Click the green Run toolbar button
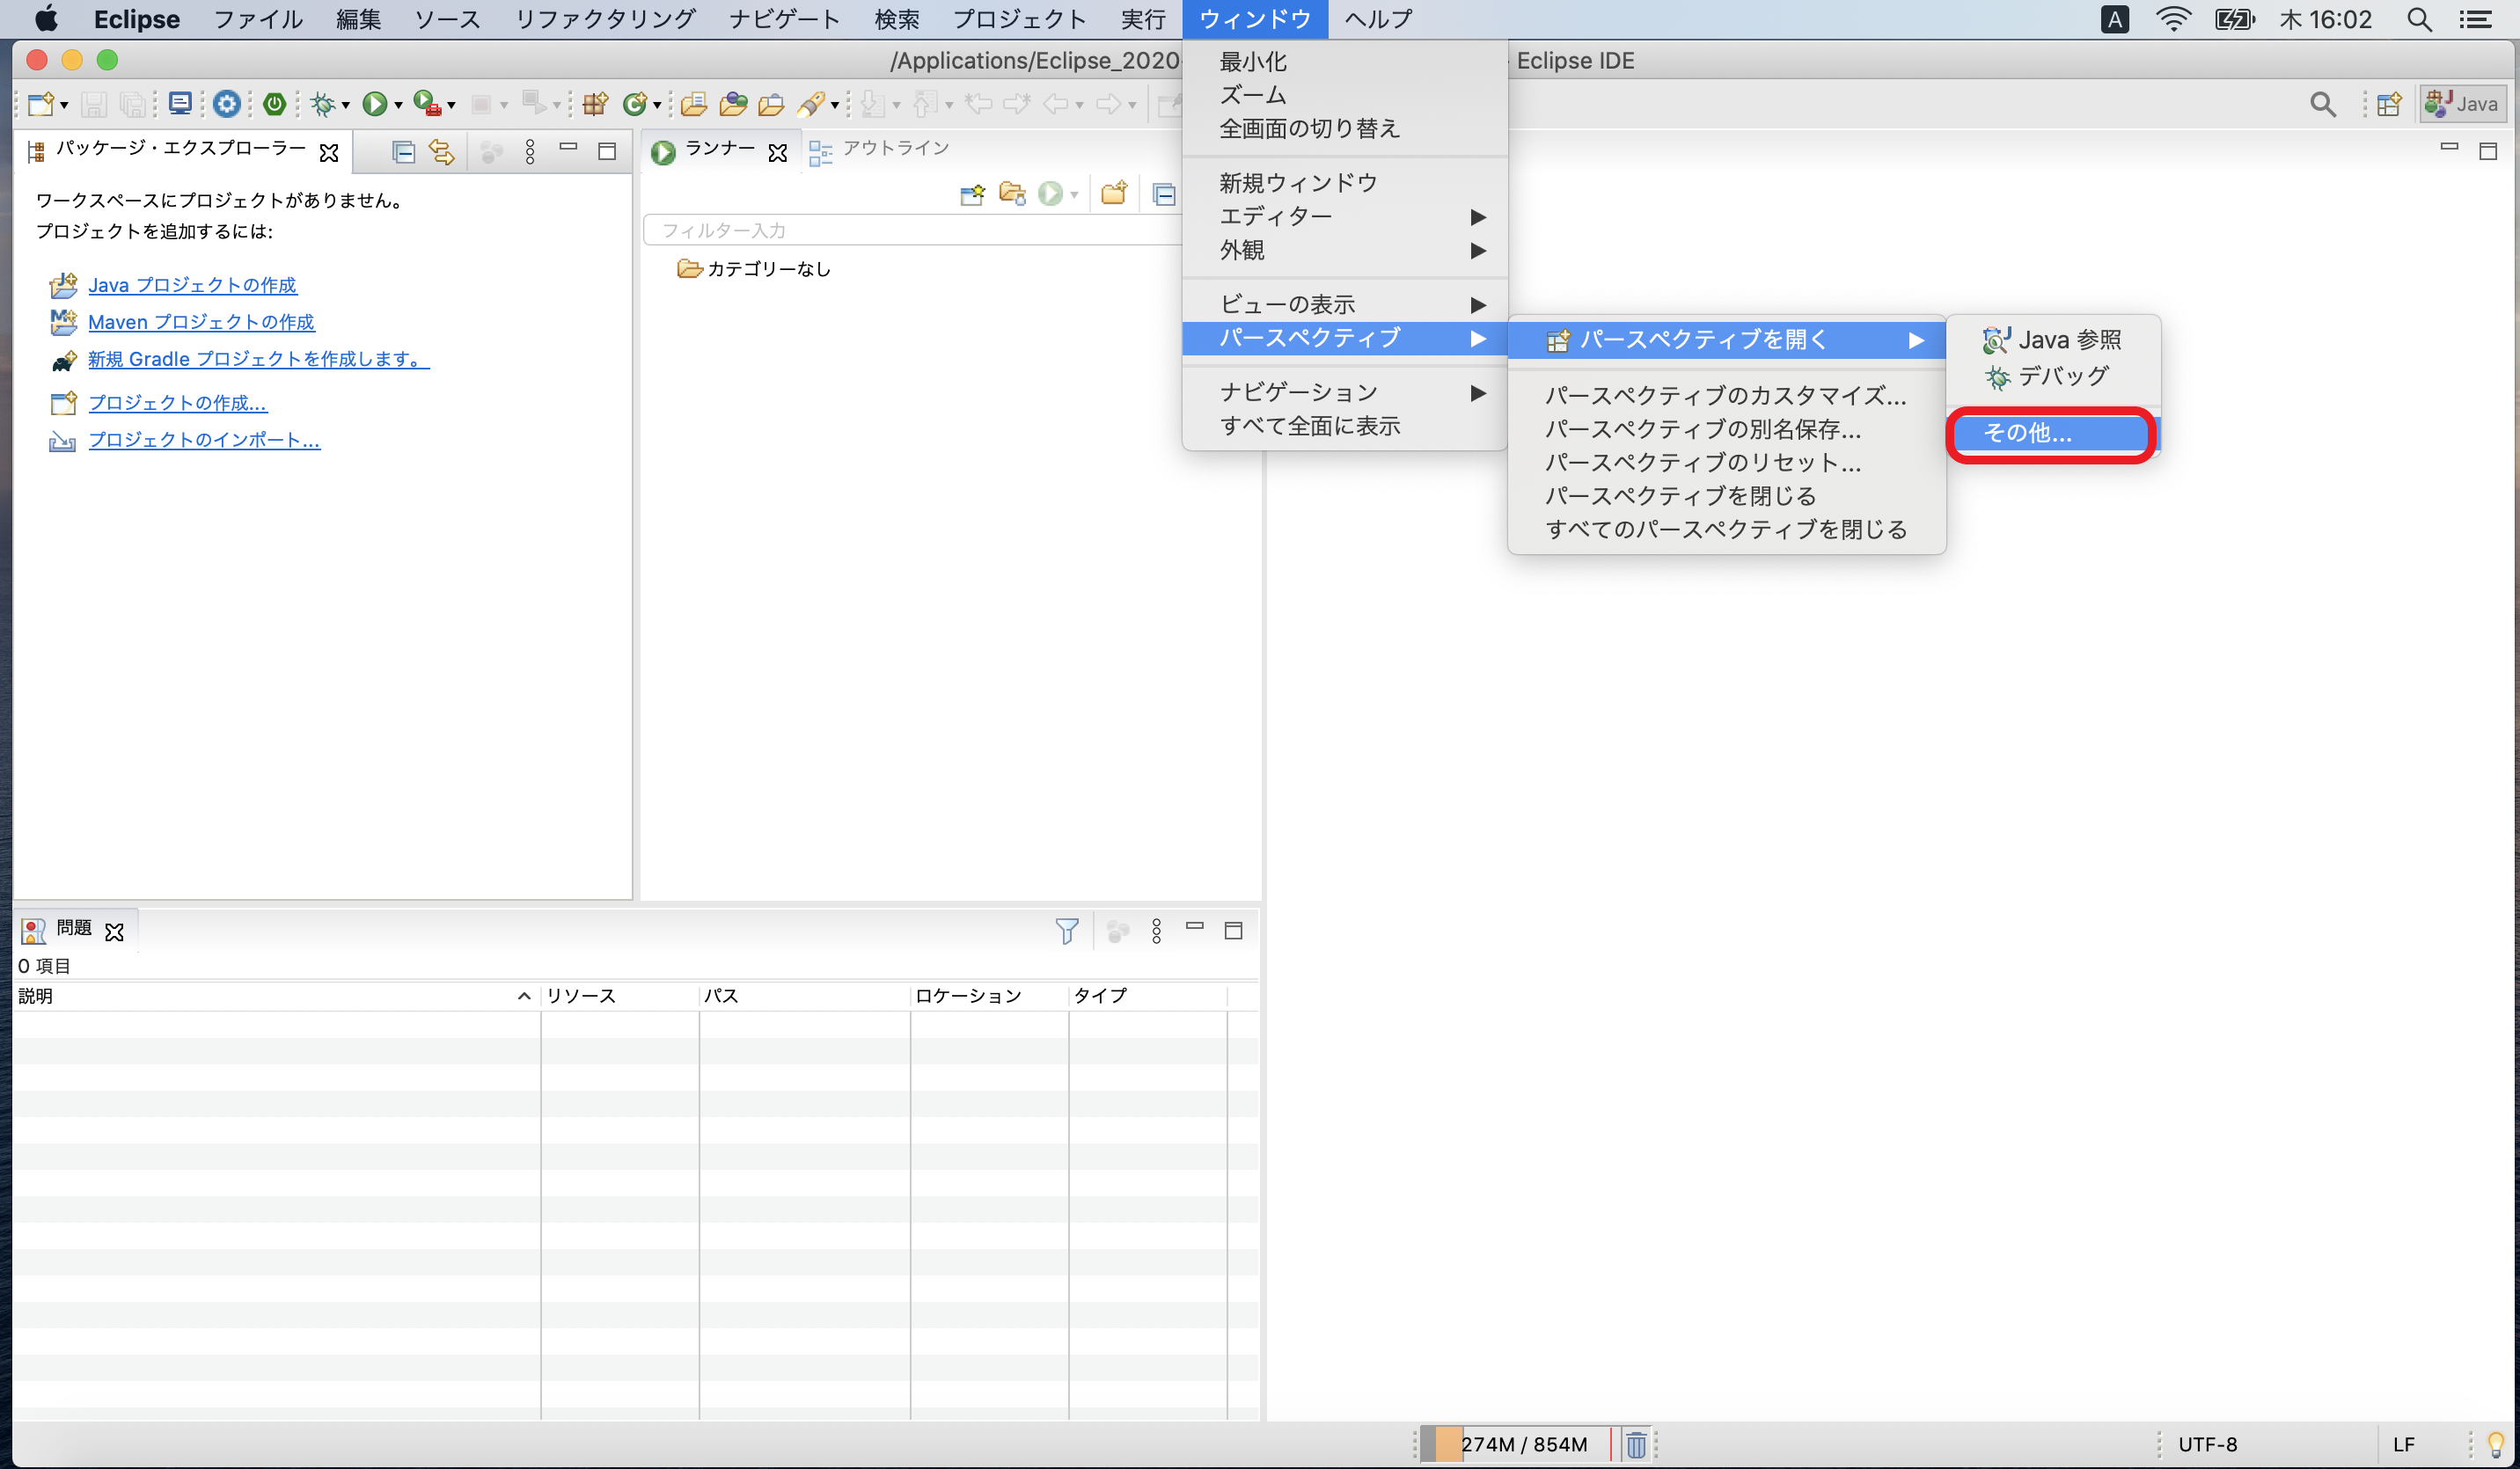The image size is (2520, 1469). point(375,103)
